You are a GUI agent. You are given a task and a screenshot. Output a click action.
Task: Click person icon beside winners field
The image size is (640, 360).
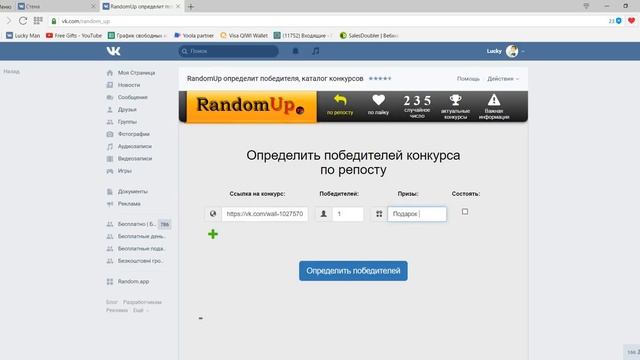(324, 214)
